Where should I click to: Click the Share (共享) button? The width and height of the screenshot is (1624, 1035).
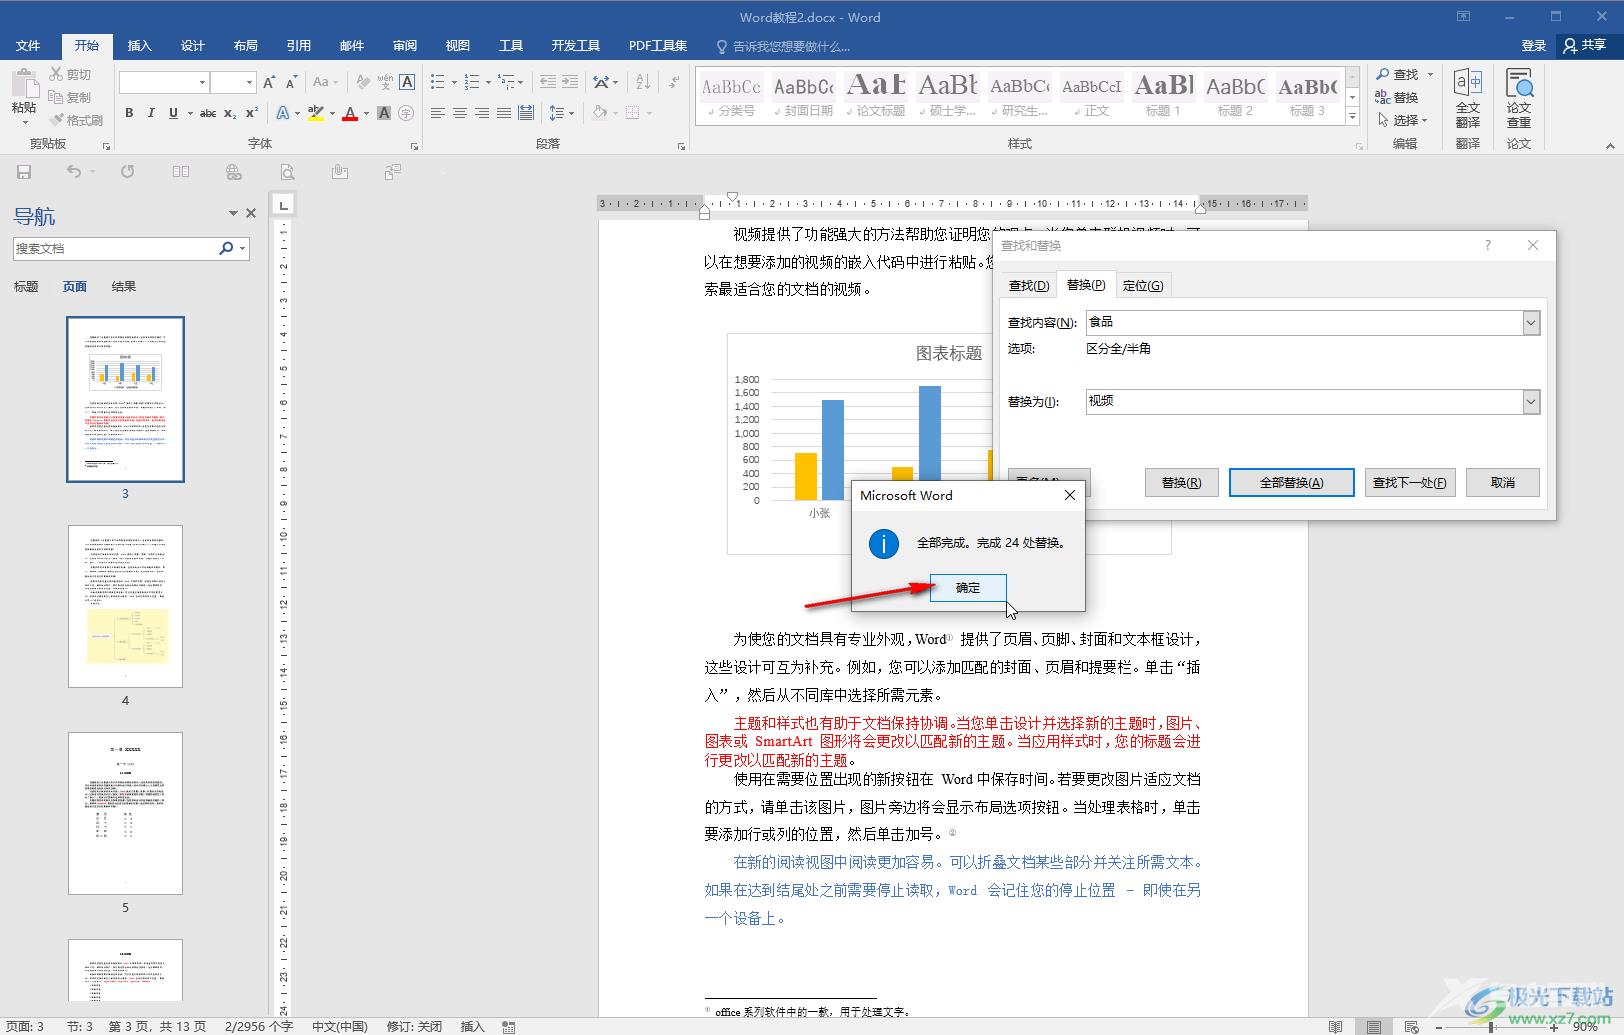[1584, 45]
